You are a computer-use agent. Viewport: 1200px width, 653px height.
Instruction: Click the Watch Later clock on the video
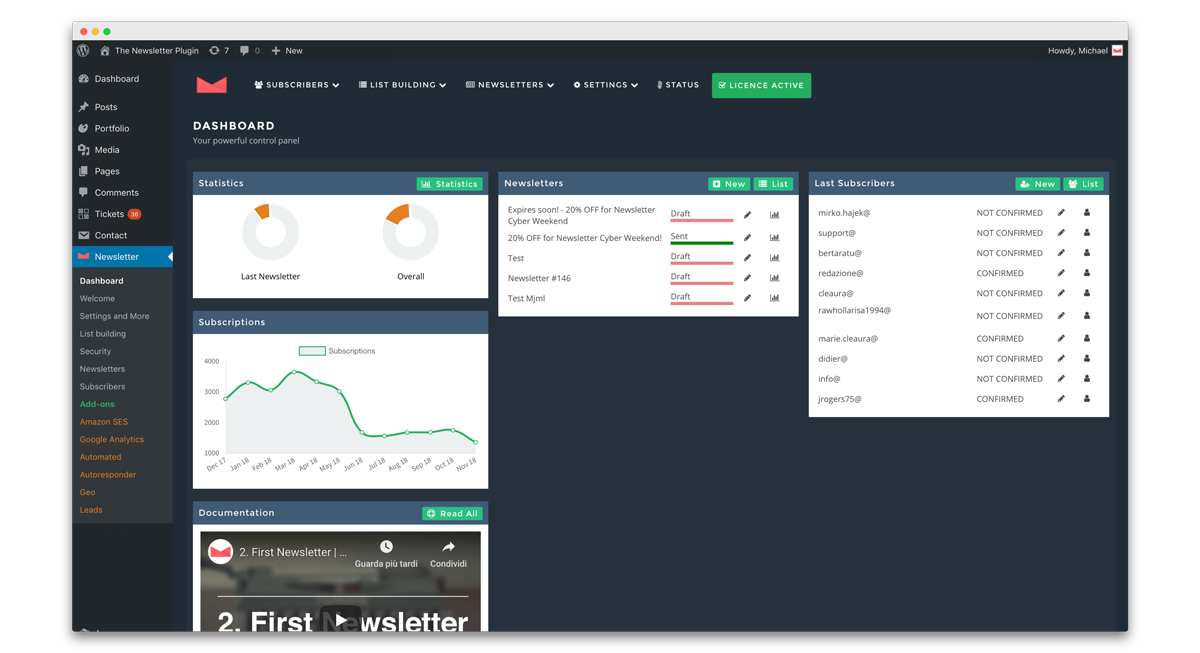(385, 546)
